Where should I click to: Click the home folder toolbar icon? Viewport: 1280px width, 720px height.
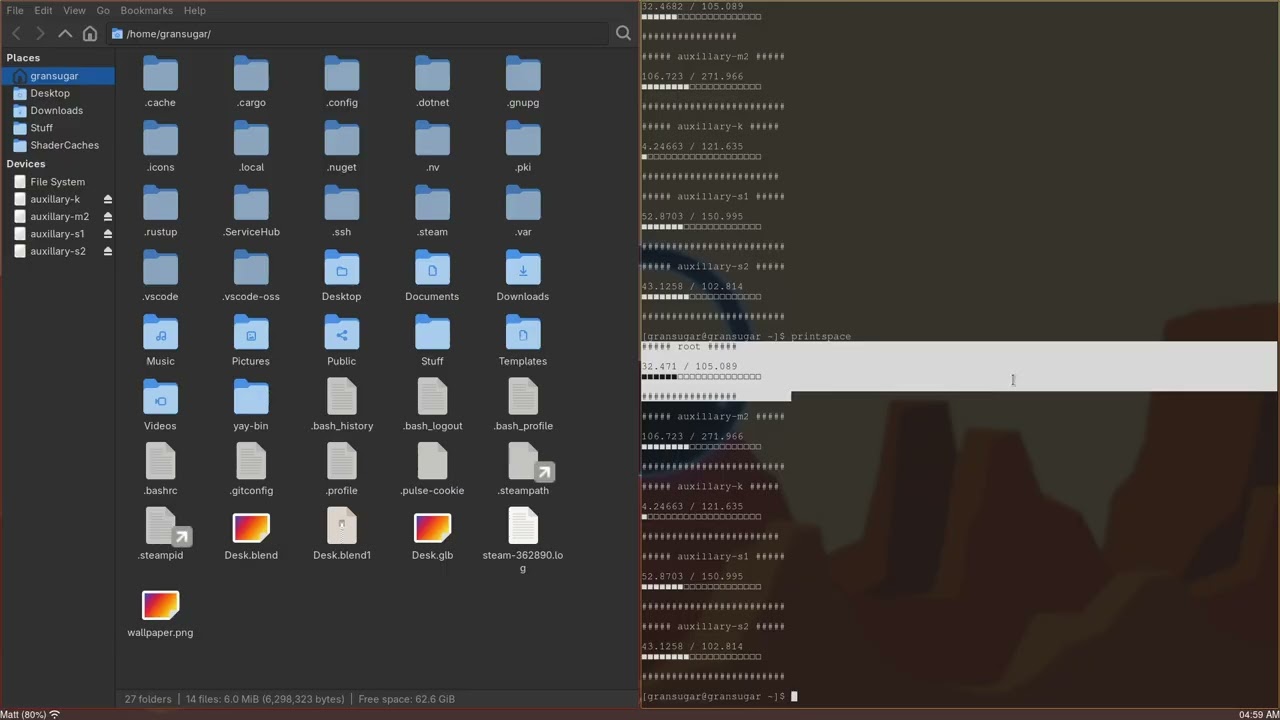tap(90, 34)
